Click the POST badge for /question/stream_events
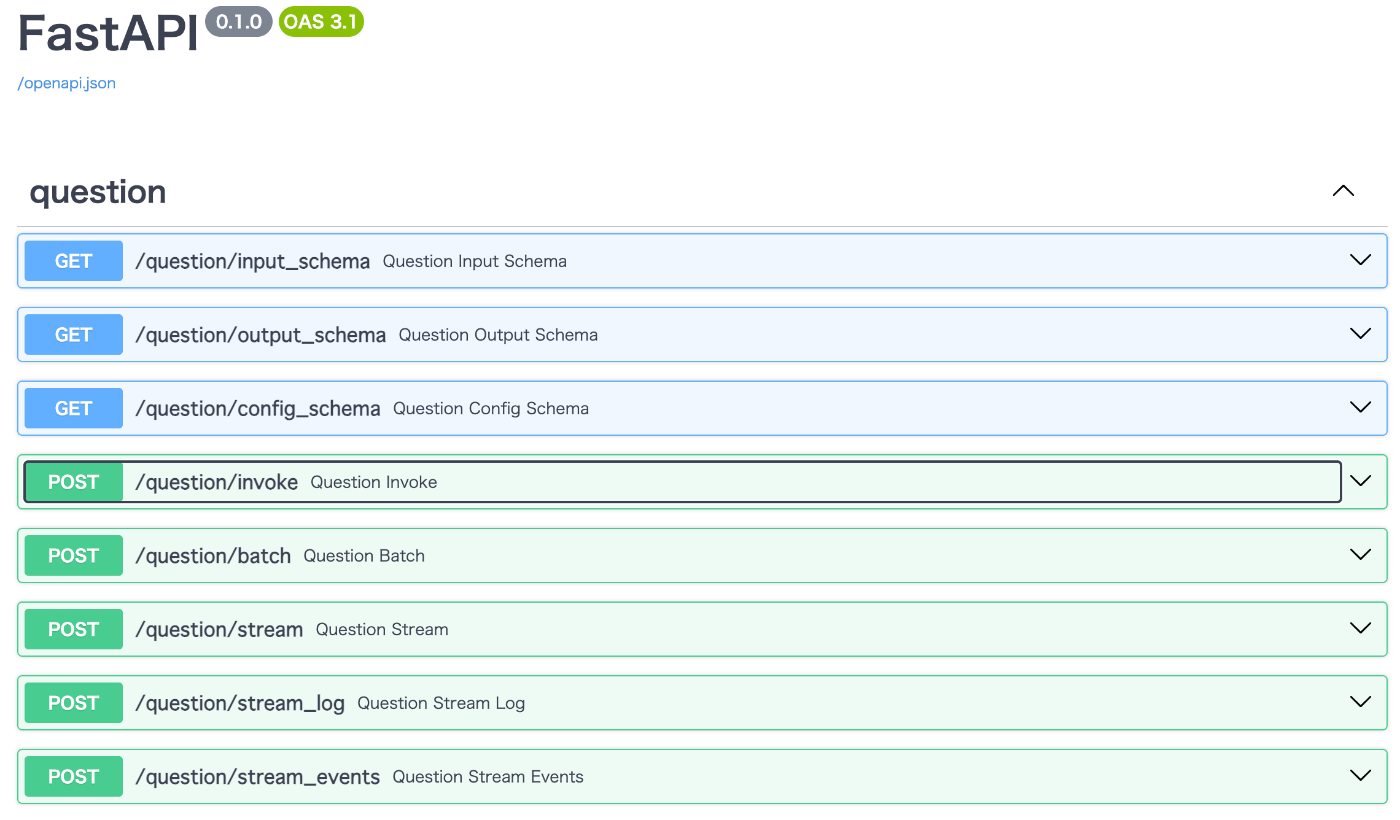The height and width of the screenshot is (820, 1400). 74,777
